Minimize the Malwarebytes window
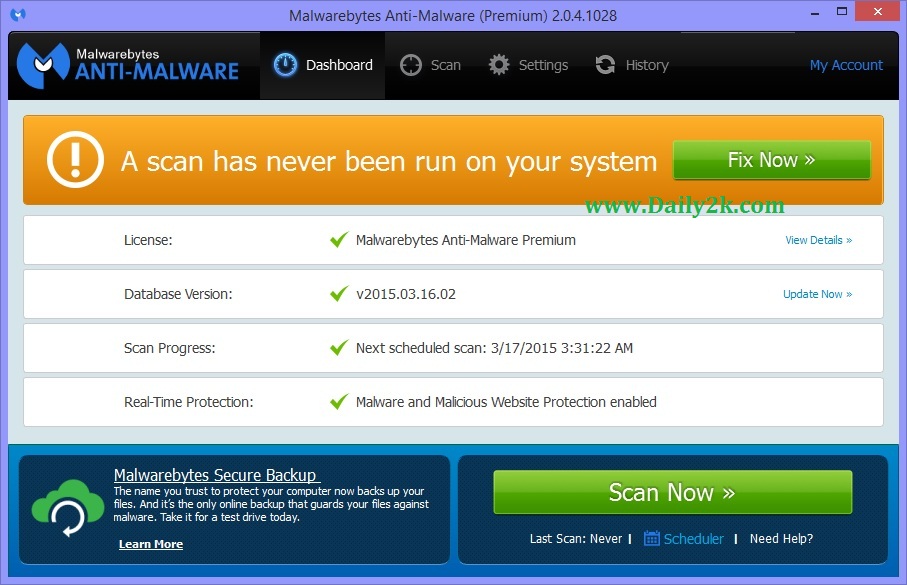The width and height of the screenshot is (907, 585). pyautogui.click(x=815, y=12)
